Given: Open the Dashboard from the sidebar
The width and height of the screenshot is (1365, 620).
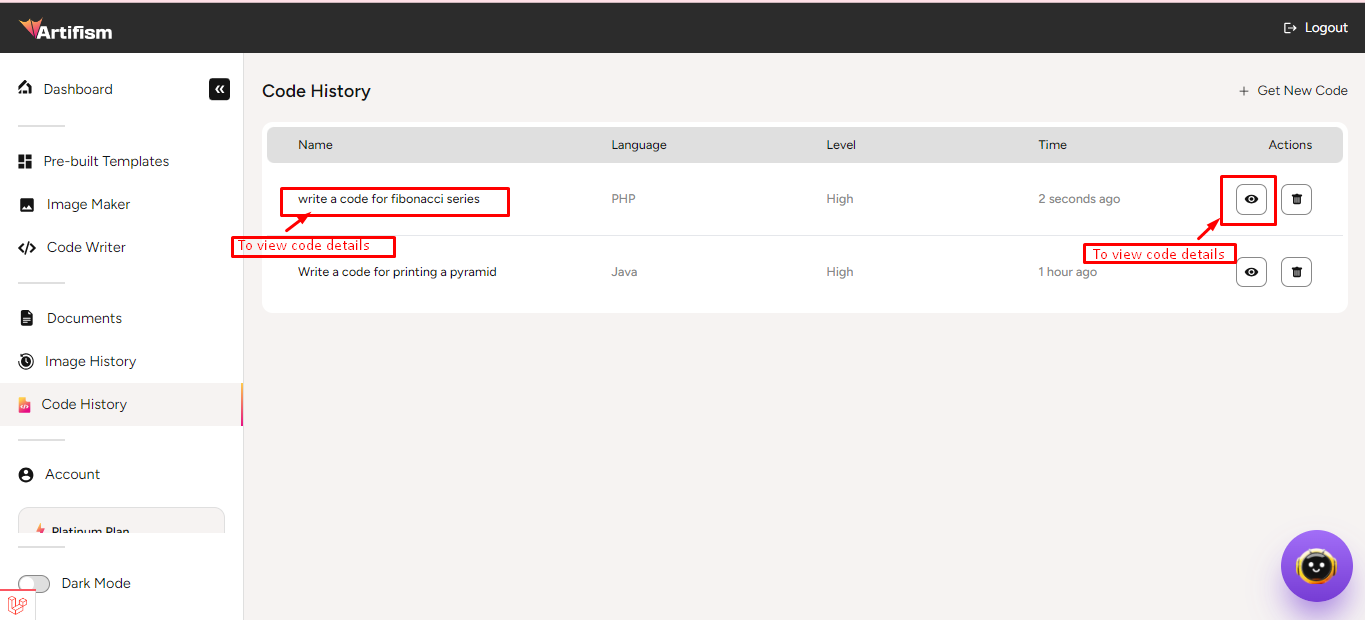Looking at the screenshot, I should tap(77, 89).
